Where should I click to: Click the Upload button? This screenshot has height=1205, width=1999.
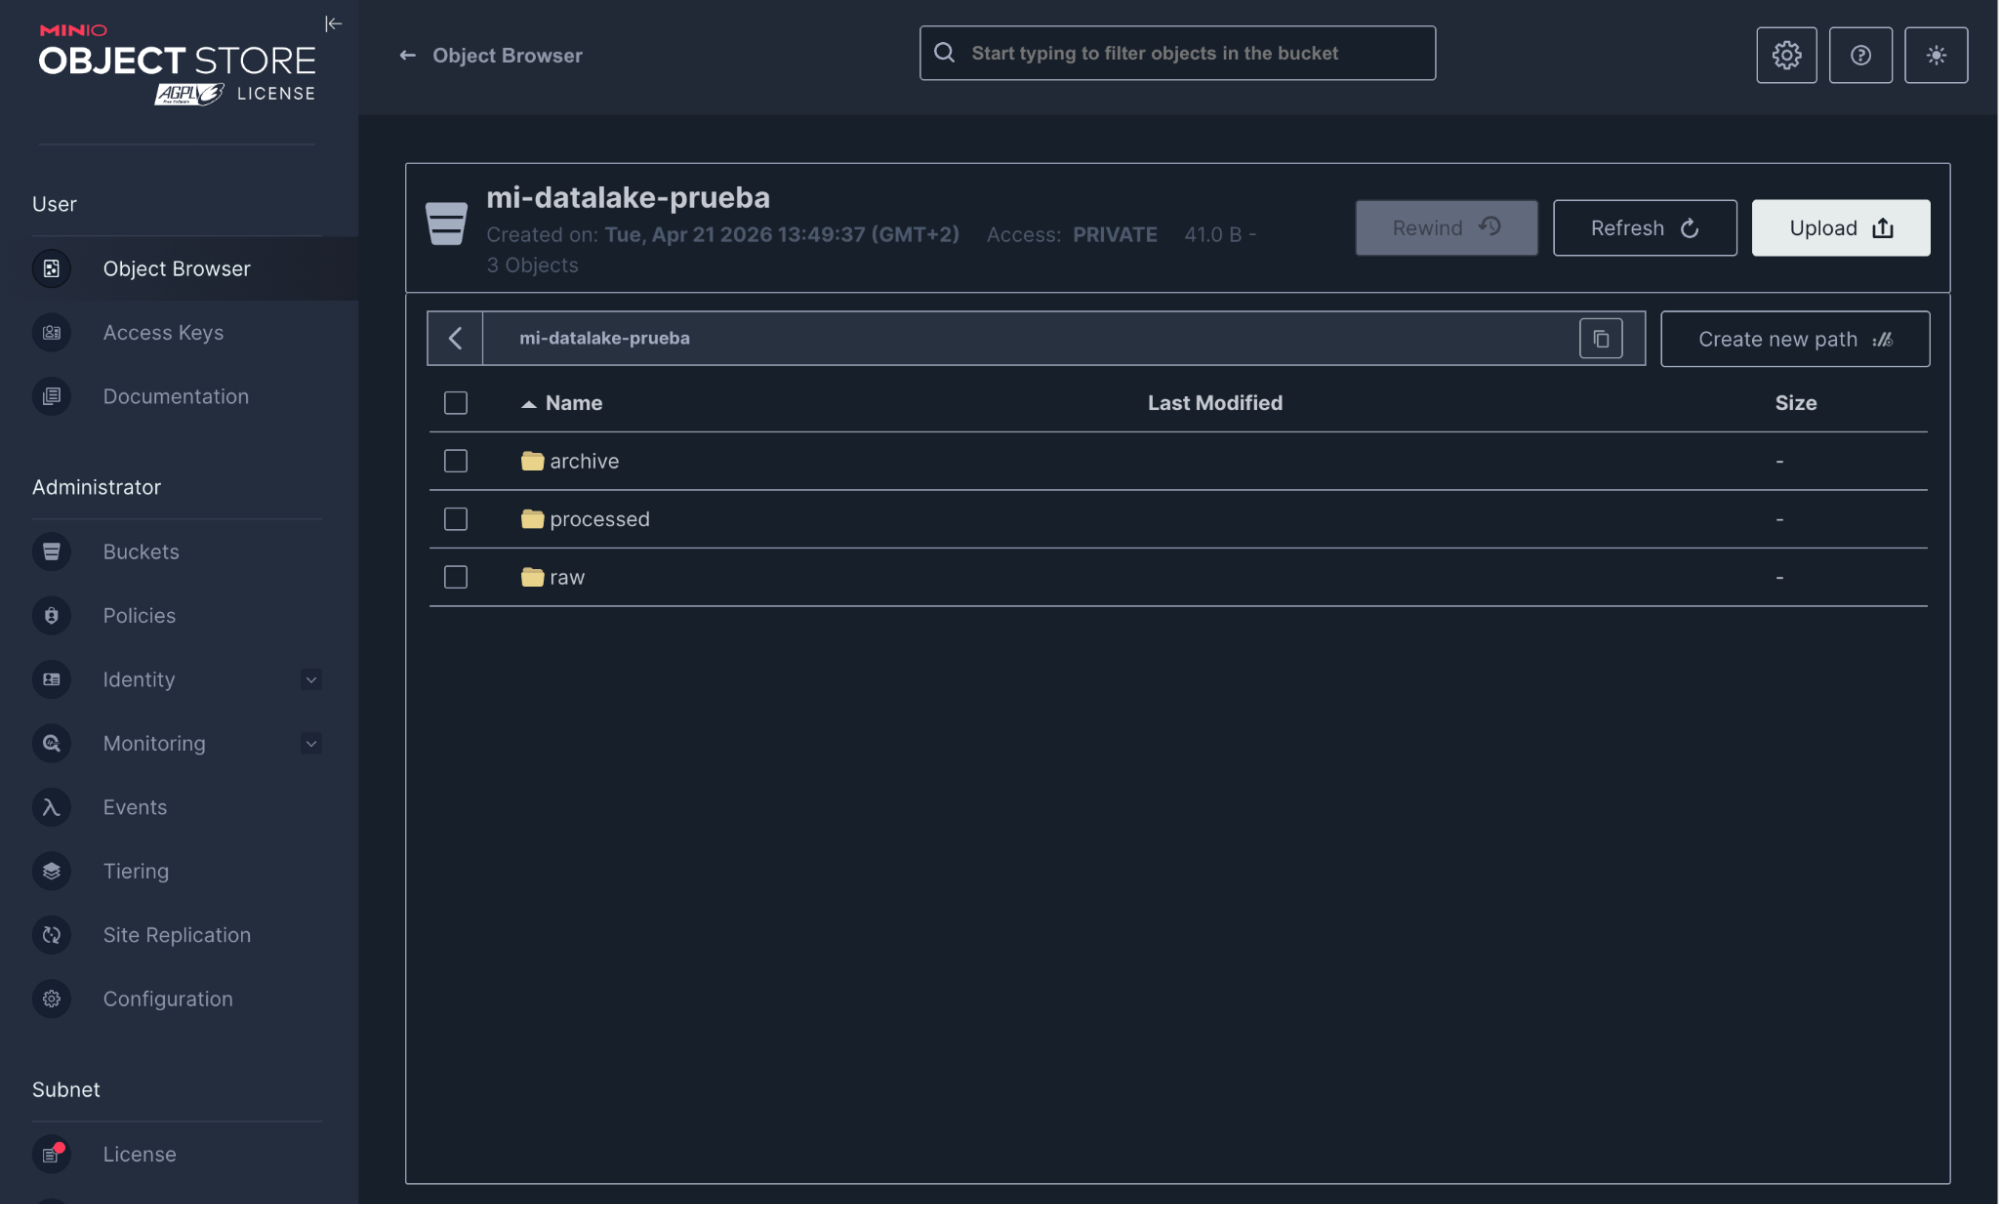point(1840,228)
